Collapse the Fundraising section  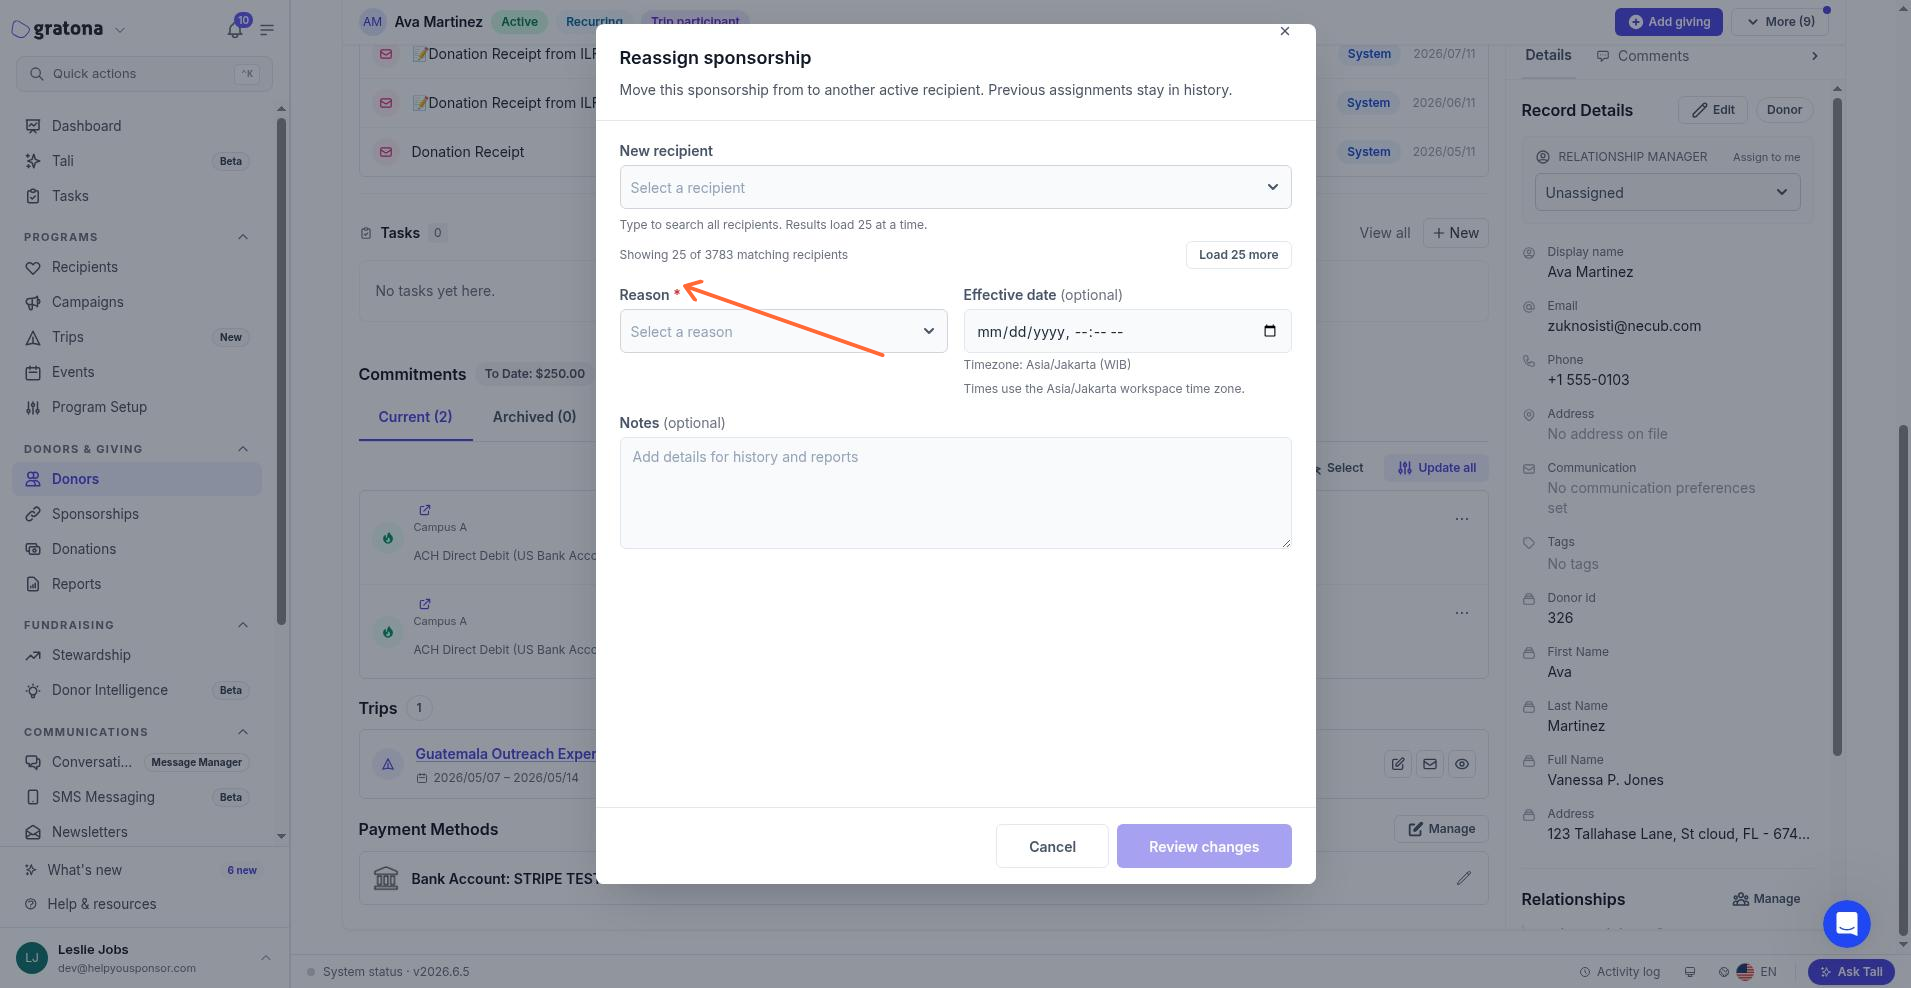point(243,625)
